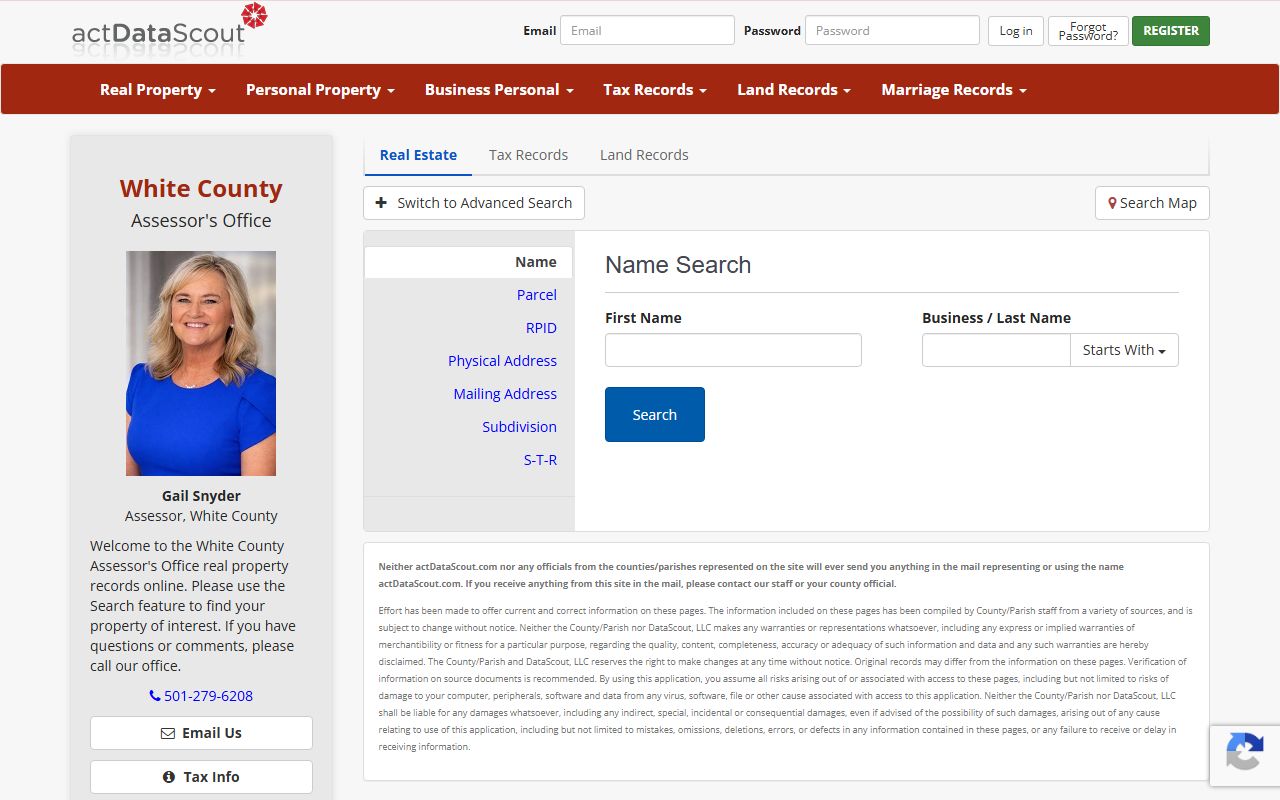The height and width of the screenshot is (800, 1280).
Task: Switch to the Land Records tab
Action: 644,155
